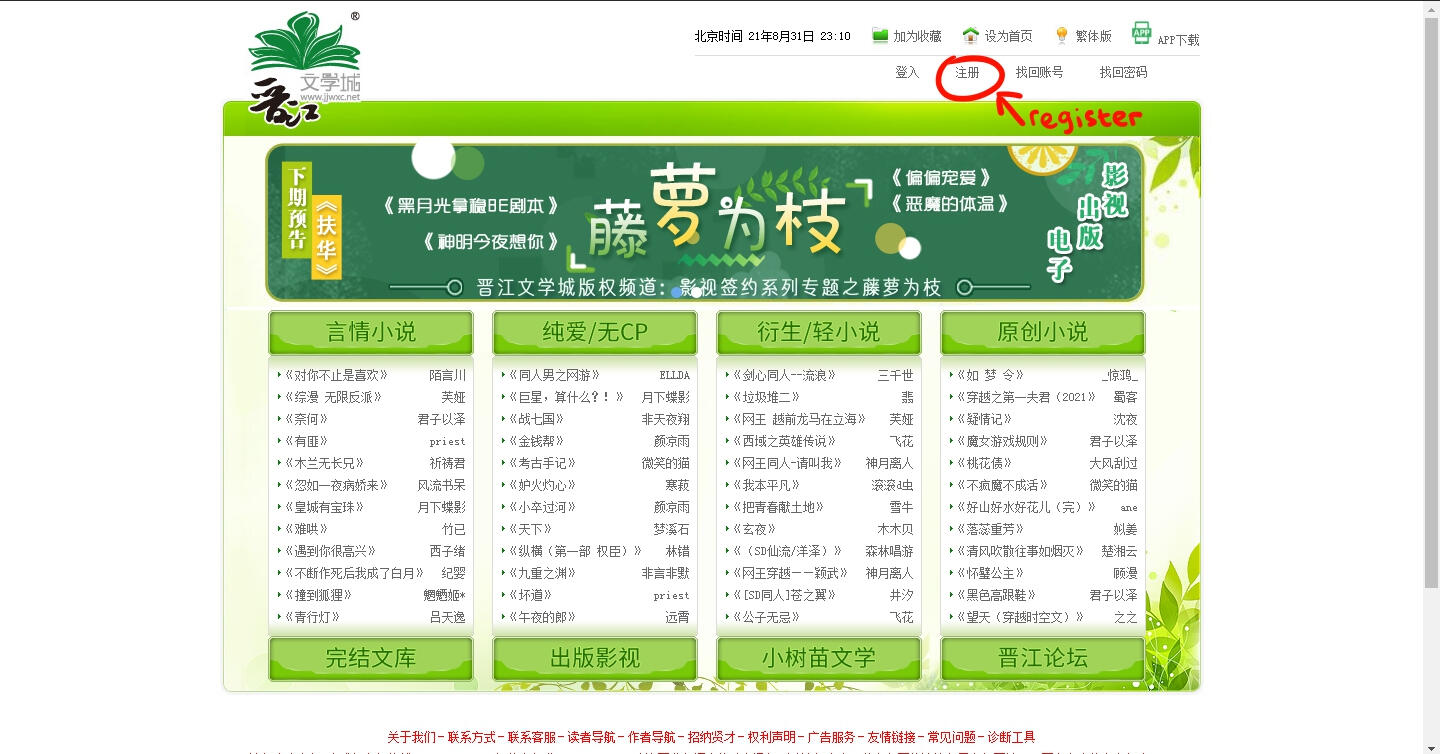Switch to the 纯爱/无CP category tab

click(595, 332)
